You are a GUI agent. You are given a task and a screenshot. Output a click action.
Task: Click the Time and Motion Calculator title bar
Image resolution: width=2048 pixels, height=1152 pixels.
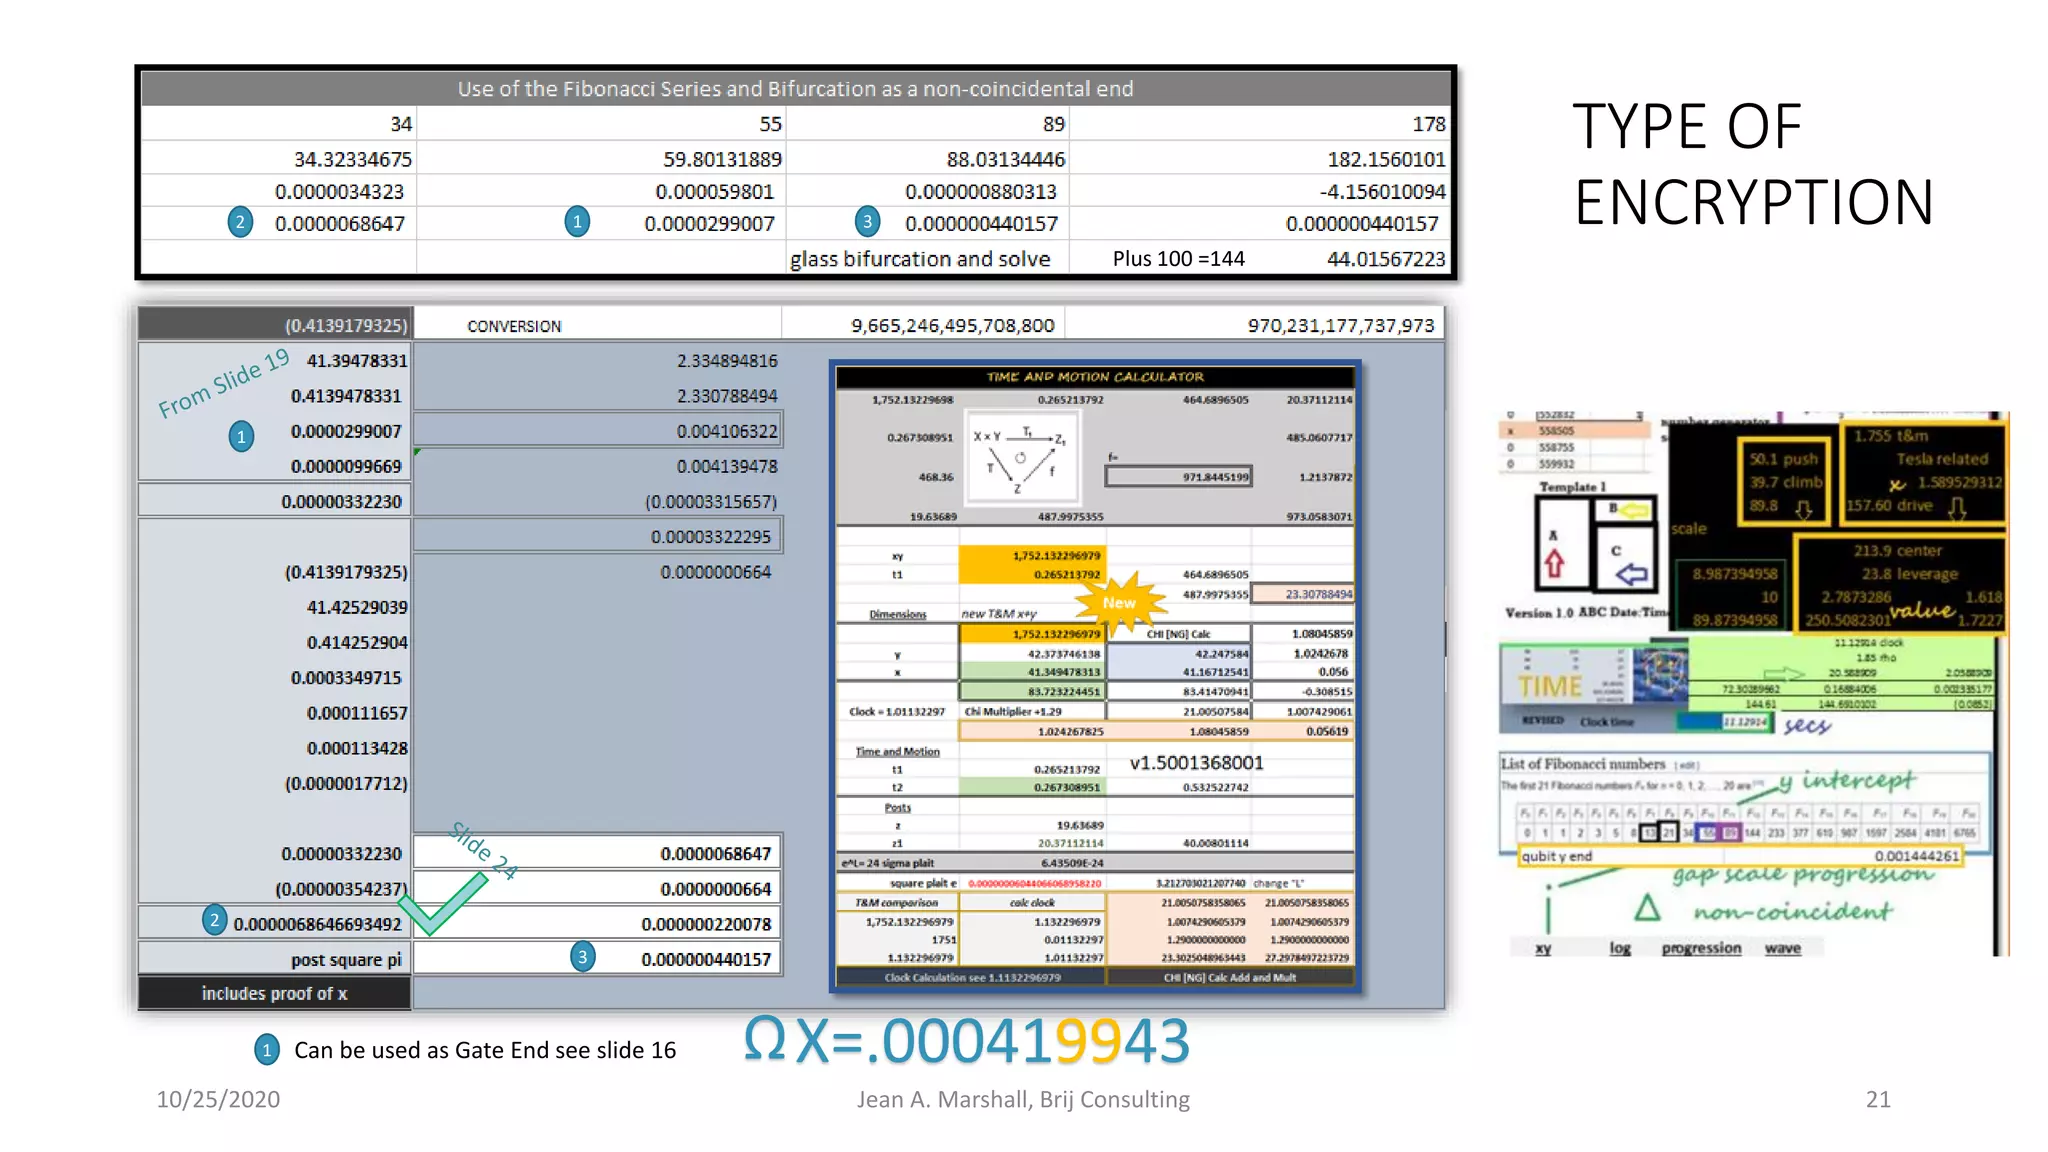tap(1095, 377)
